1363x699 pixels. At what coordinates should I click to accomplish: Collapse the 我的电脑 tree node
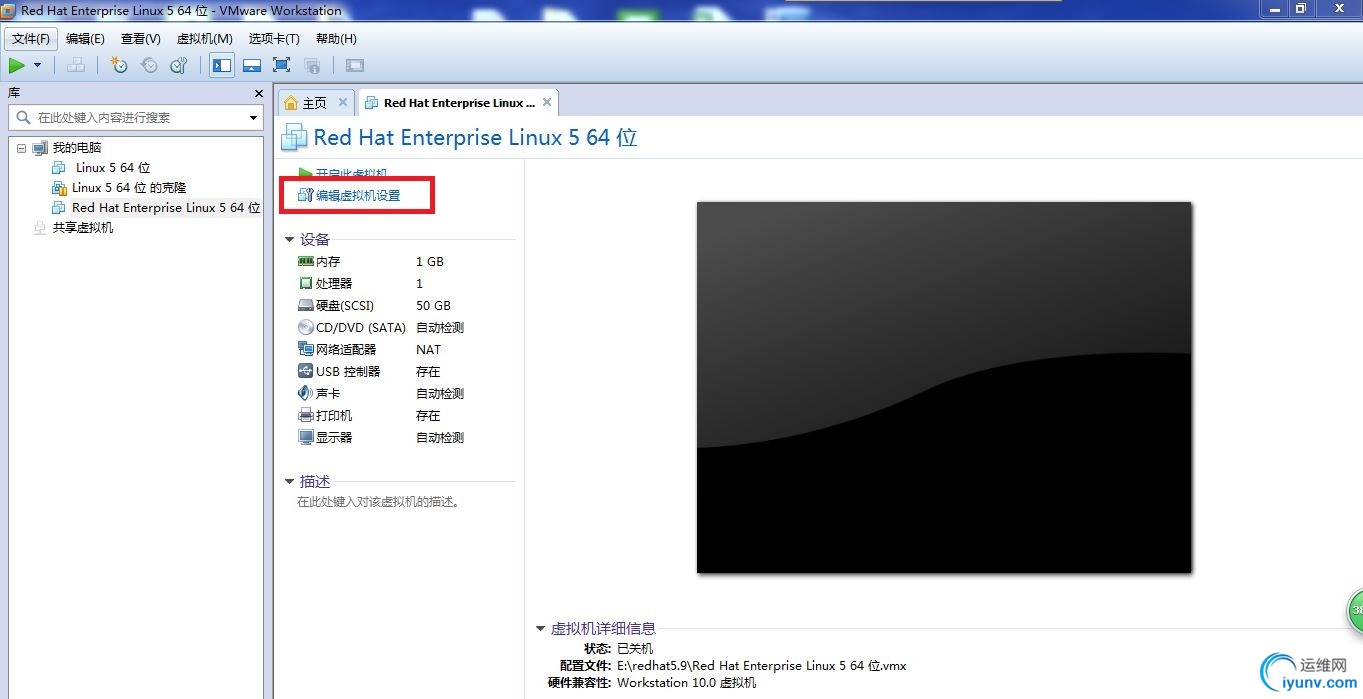click(x=21, y=148)
